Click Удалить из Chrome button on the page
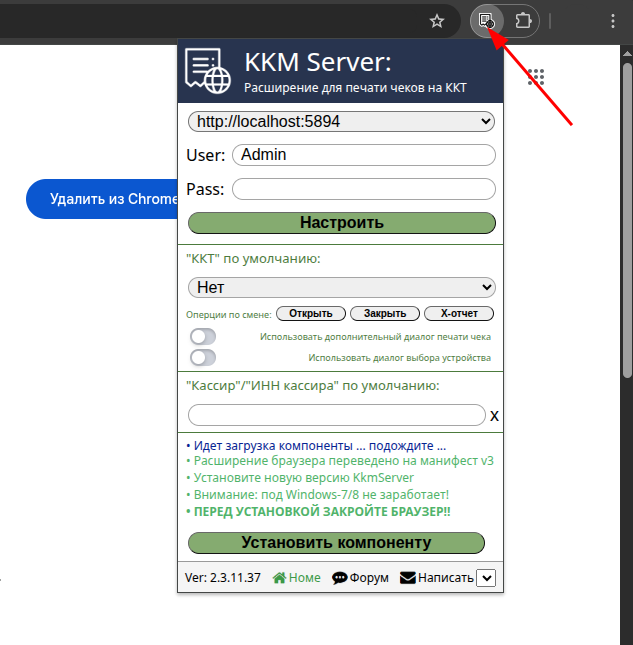 click(102, 199)
